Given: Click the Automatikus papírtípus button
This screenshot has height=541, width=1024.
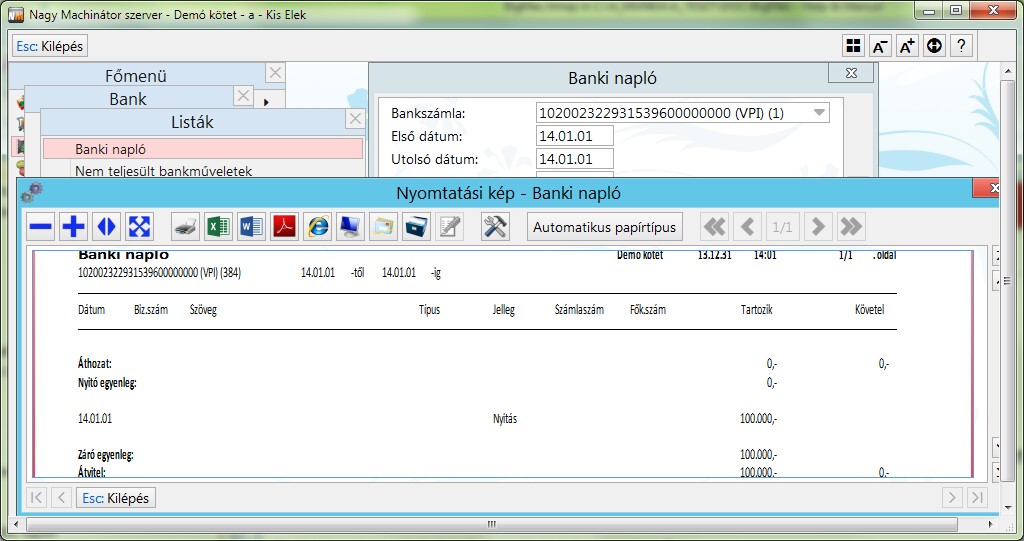Looking at the screenshot, I should pyautogui.click(x=604, y=227).
